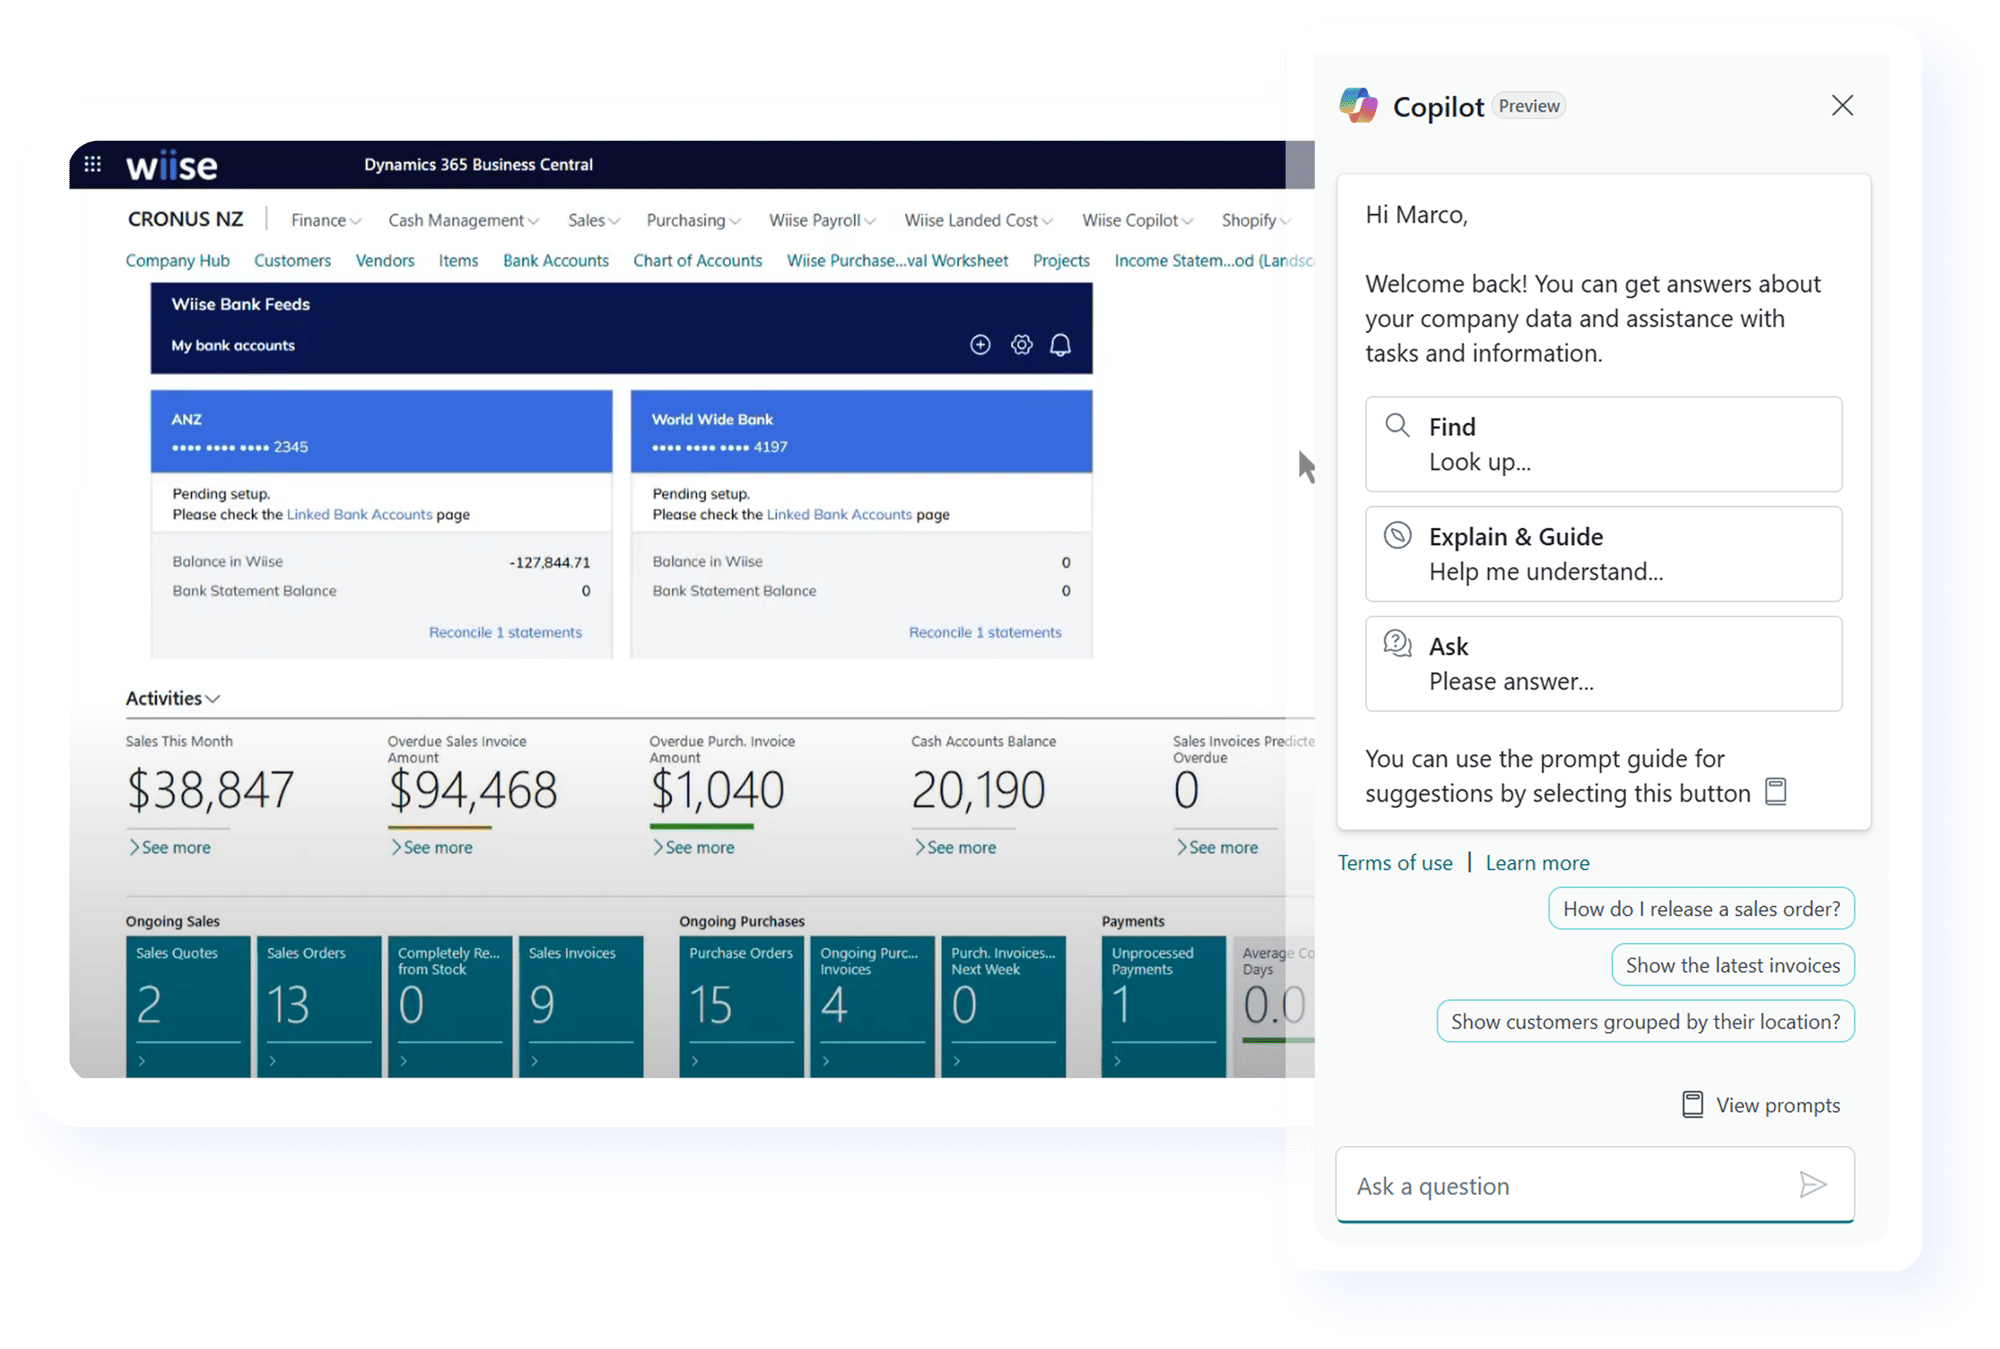Click the CRONUS NZ company name
Image resolution: width=2000 pixels, height=1349 pixels.
(x=185, y=219)
